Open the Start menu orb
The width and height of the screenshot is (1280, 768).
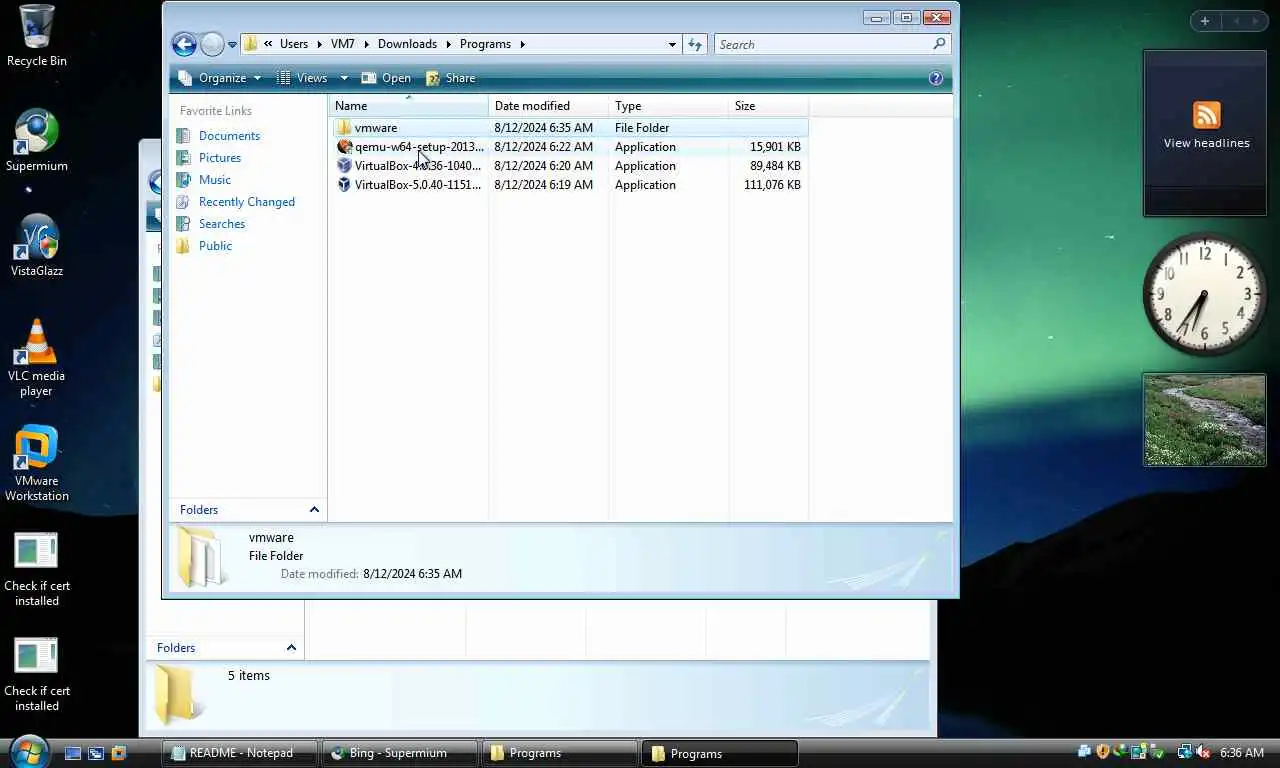coord(28,752)
